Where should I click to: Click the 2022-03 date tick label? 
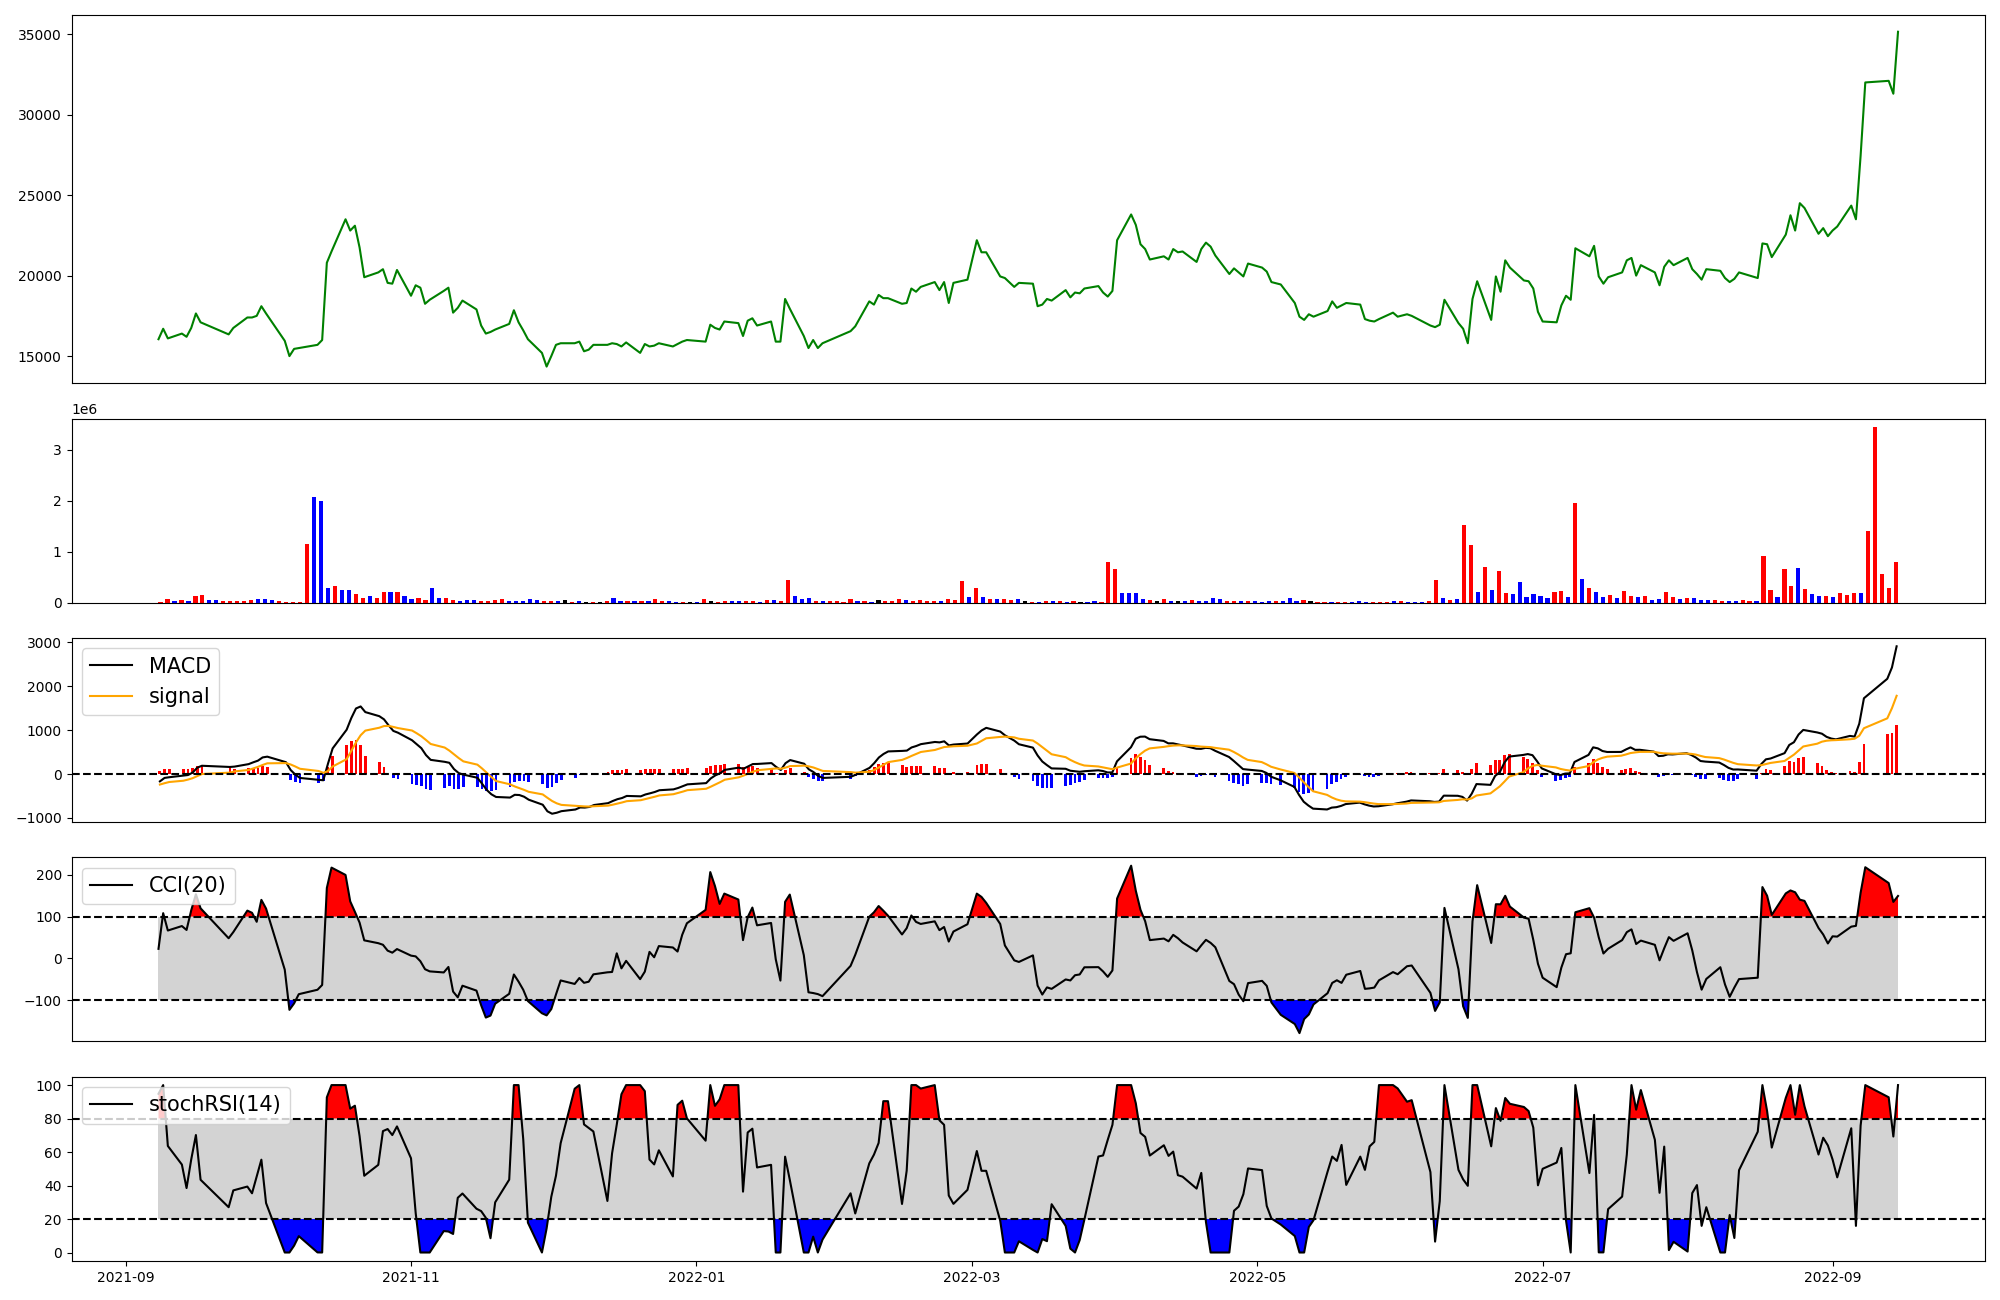point(972,1277)
